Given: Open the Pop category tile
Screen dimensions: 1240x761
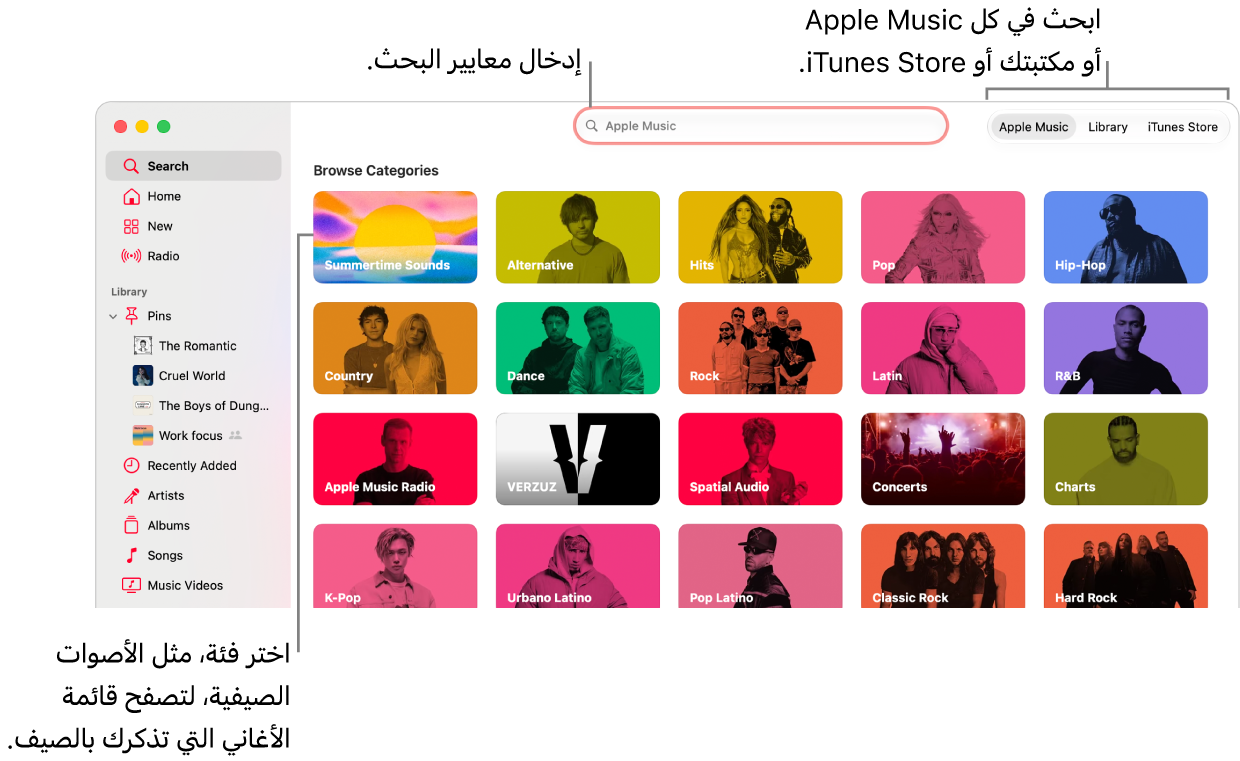Looking at the screenshot, I should (x=943, y=237).
